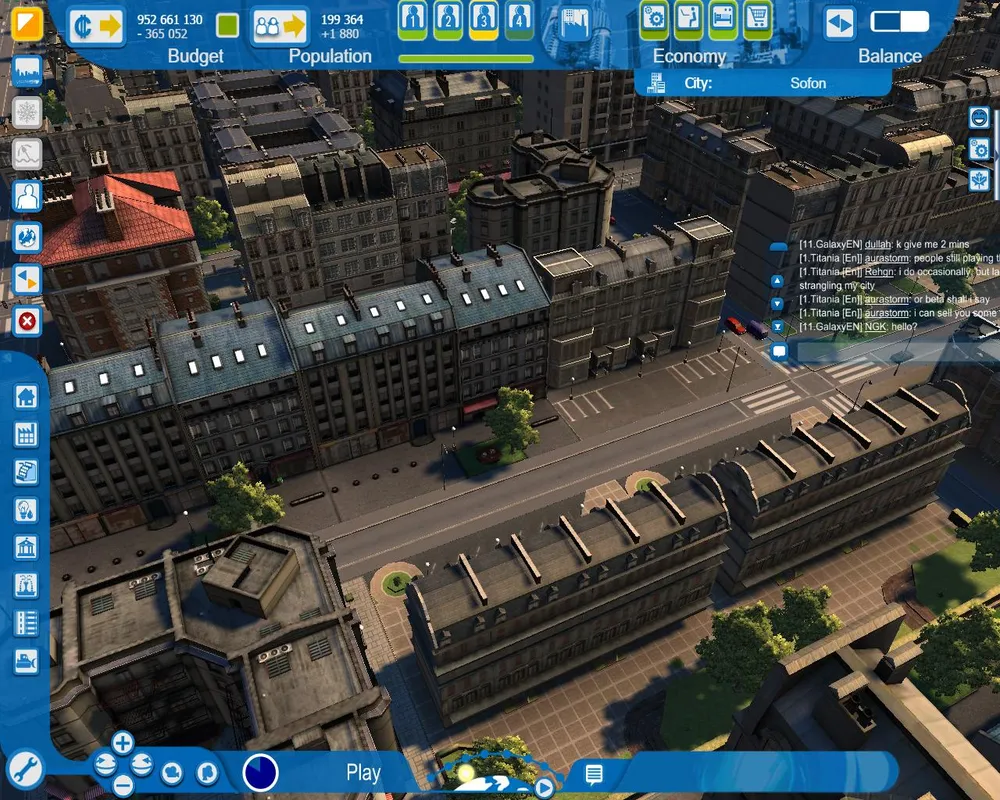Screen dimensions: 1000x800
Task: Open the leaf icon on right edge
Action: [x=979, y=181]
